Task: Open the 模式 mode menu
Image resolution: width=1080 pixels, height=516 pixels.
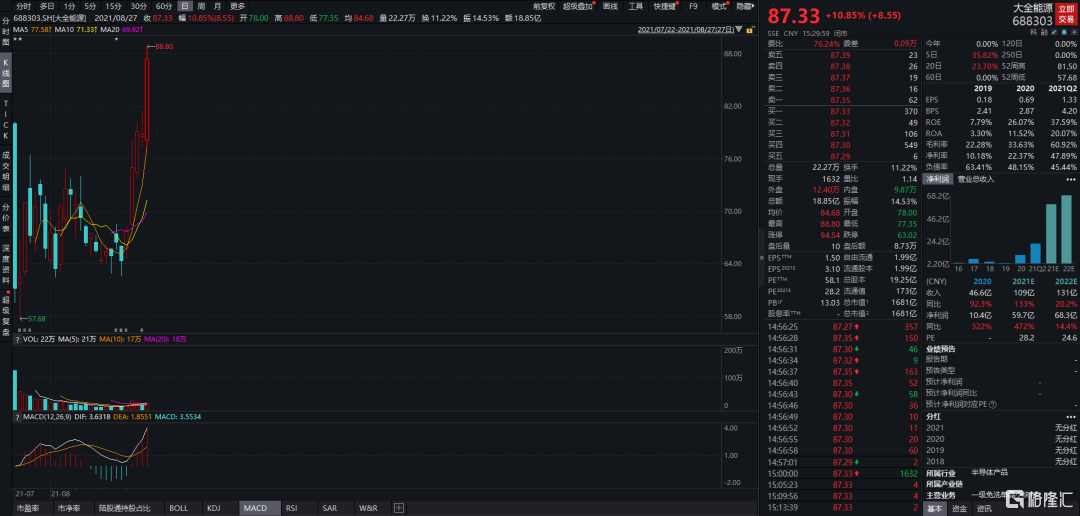Action: (x=718, y=6)
